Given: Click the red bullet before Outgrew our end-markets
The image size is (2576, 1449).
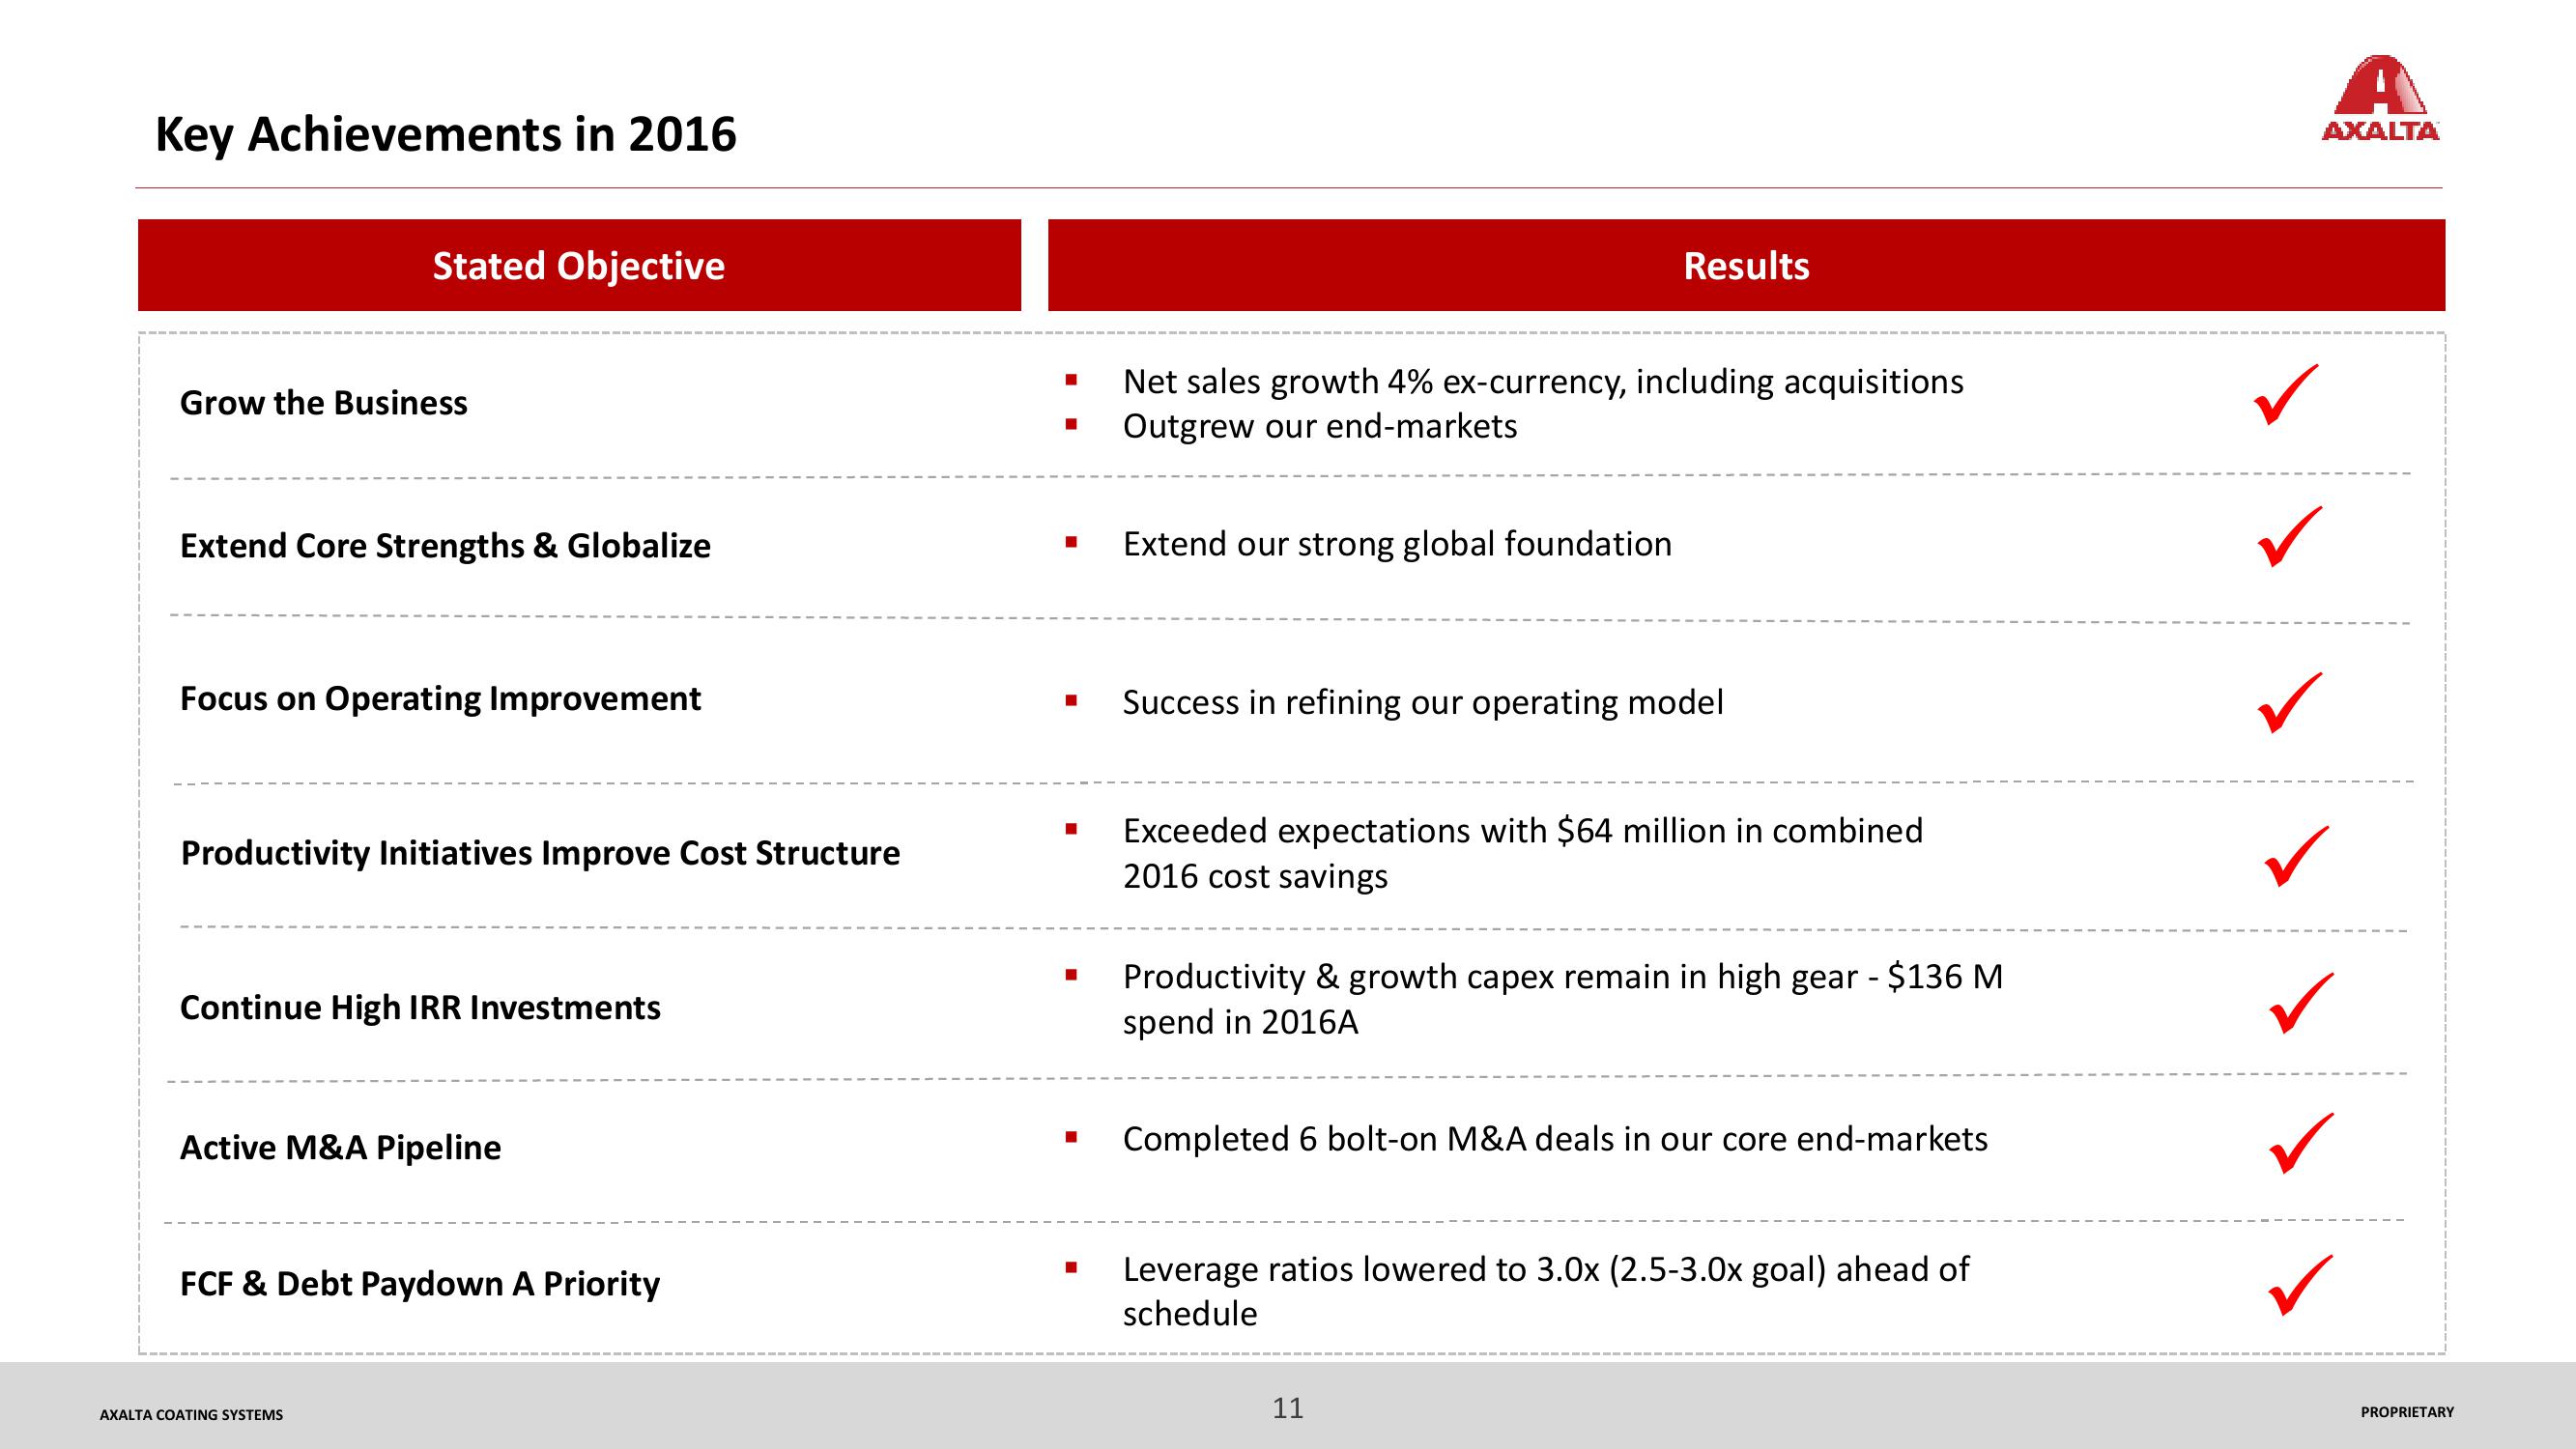Looking at the screenshot, I should point(1071,424).
